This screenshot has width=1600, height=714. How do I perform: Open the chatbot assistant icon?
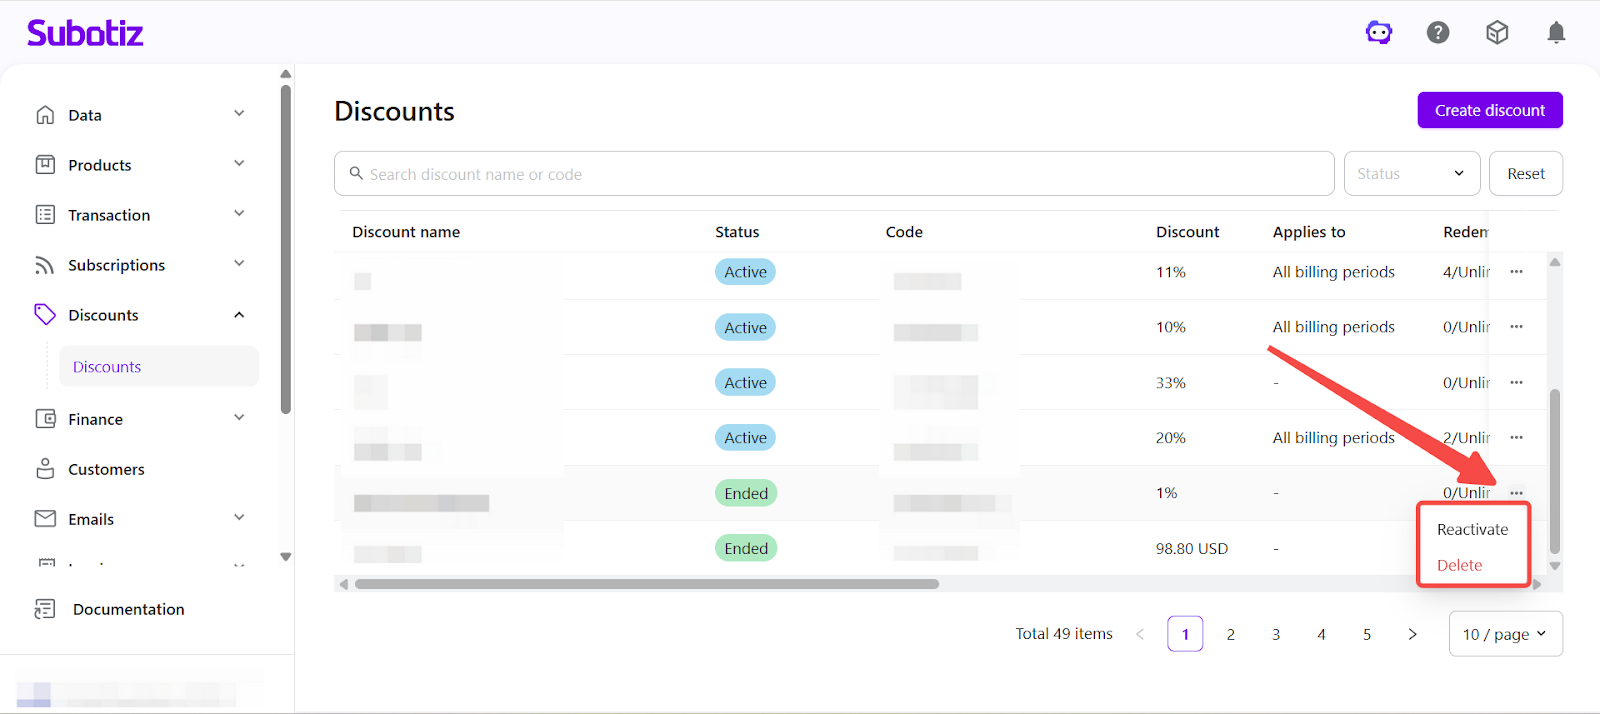click(x=1379, y=33)
